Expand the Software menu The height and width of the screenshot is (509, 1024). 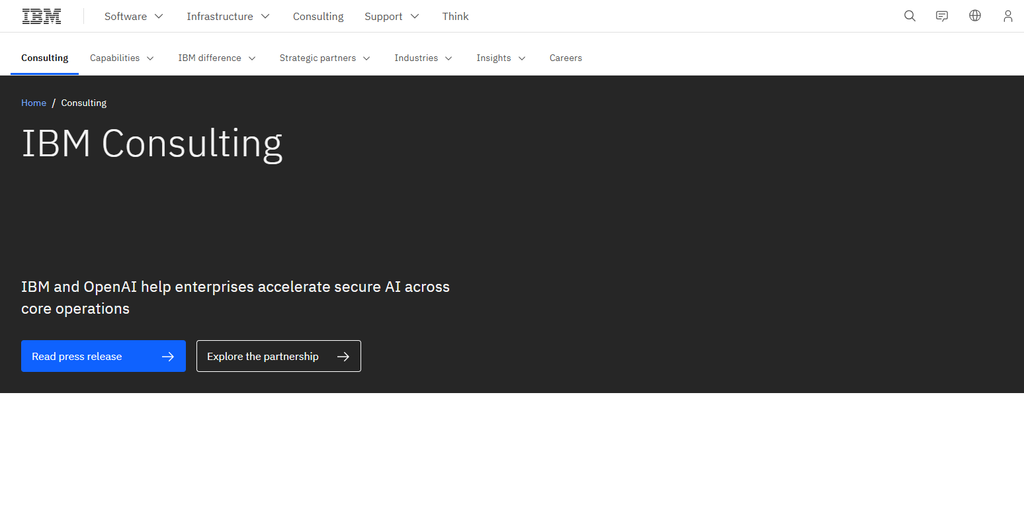point(134,16)
